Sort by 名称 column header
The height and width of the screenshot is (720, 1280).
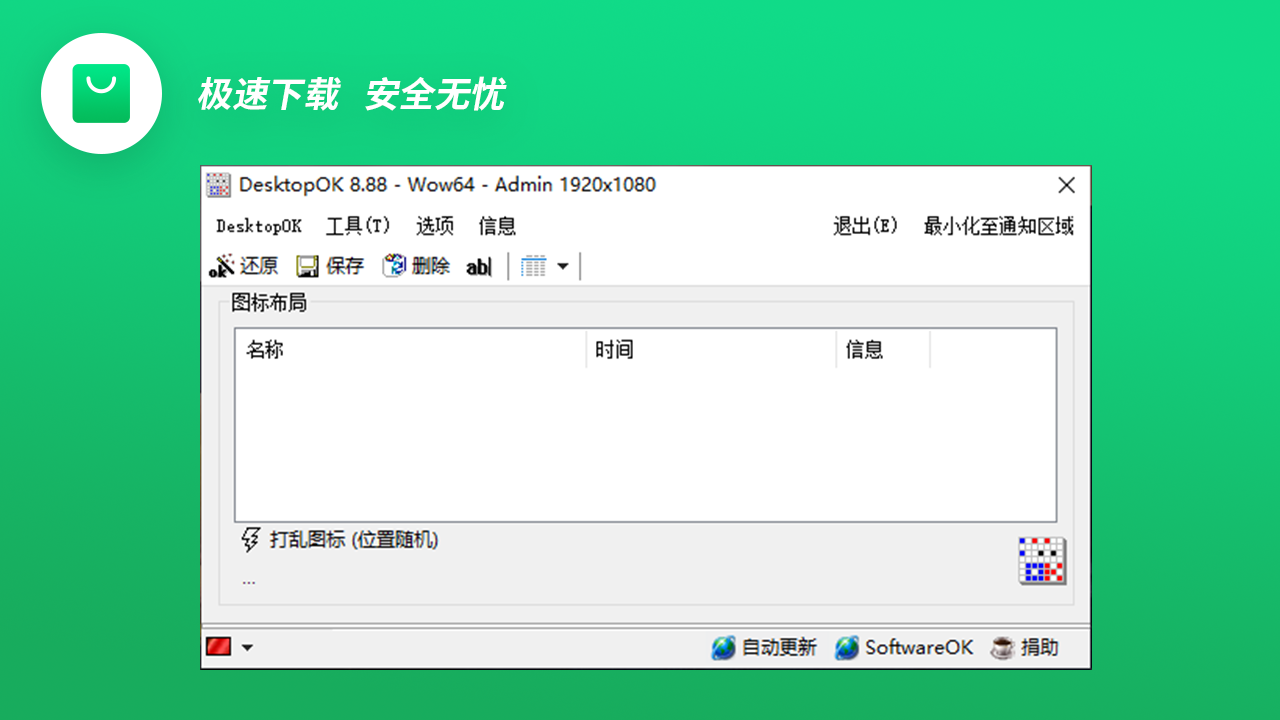[x=410, y=350]
